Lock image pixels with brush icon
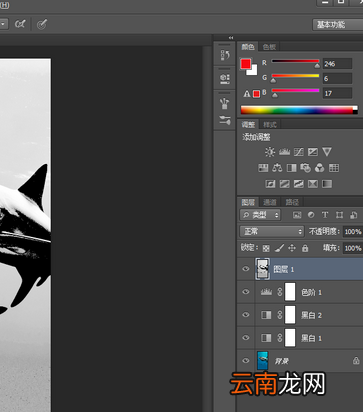 [x=279, y=248]
